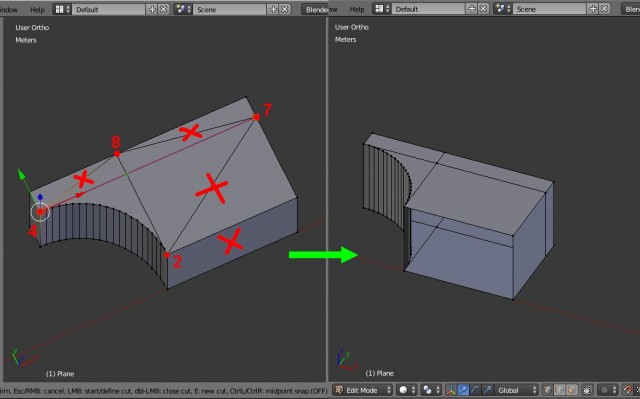Viewport: 640px width, 399px height.
Task: Switch to edge select mode
Action: tap(560, 390)
